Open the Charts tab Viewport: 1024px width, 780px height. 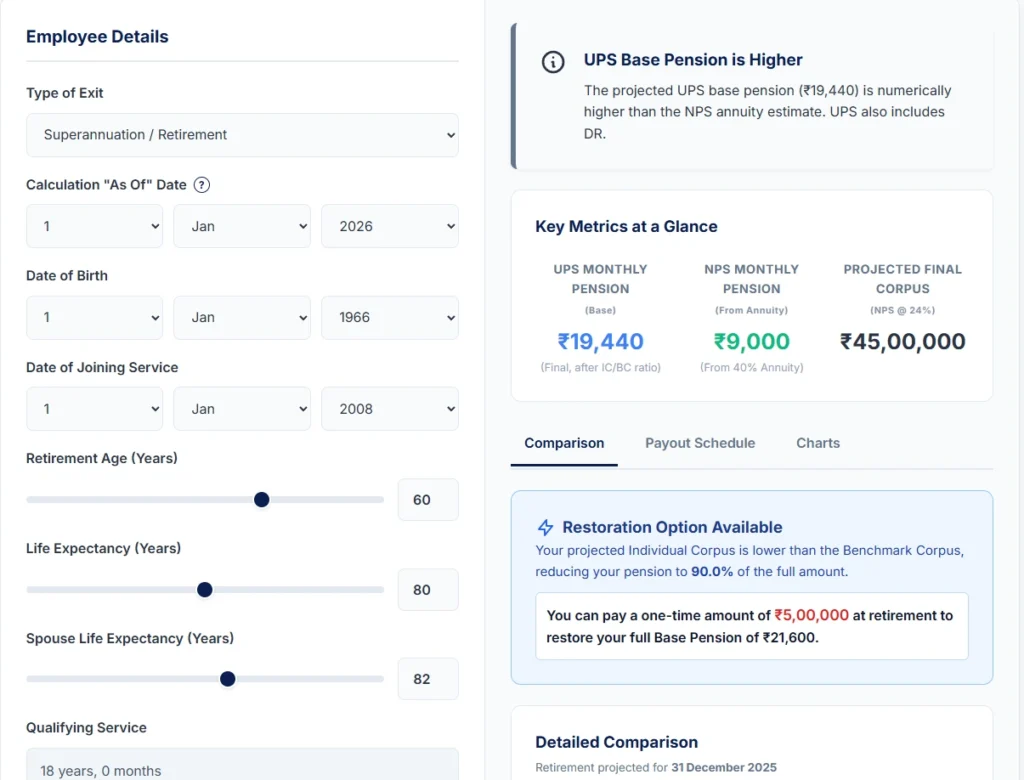tap(818, 443)
